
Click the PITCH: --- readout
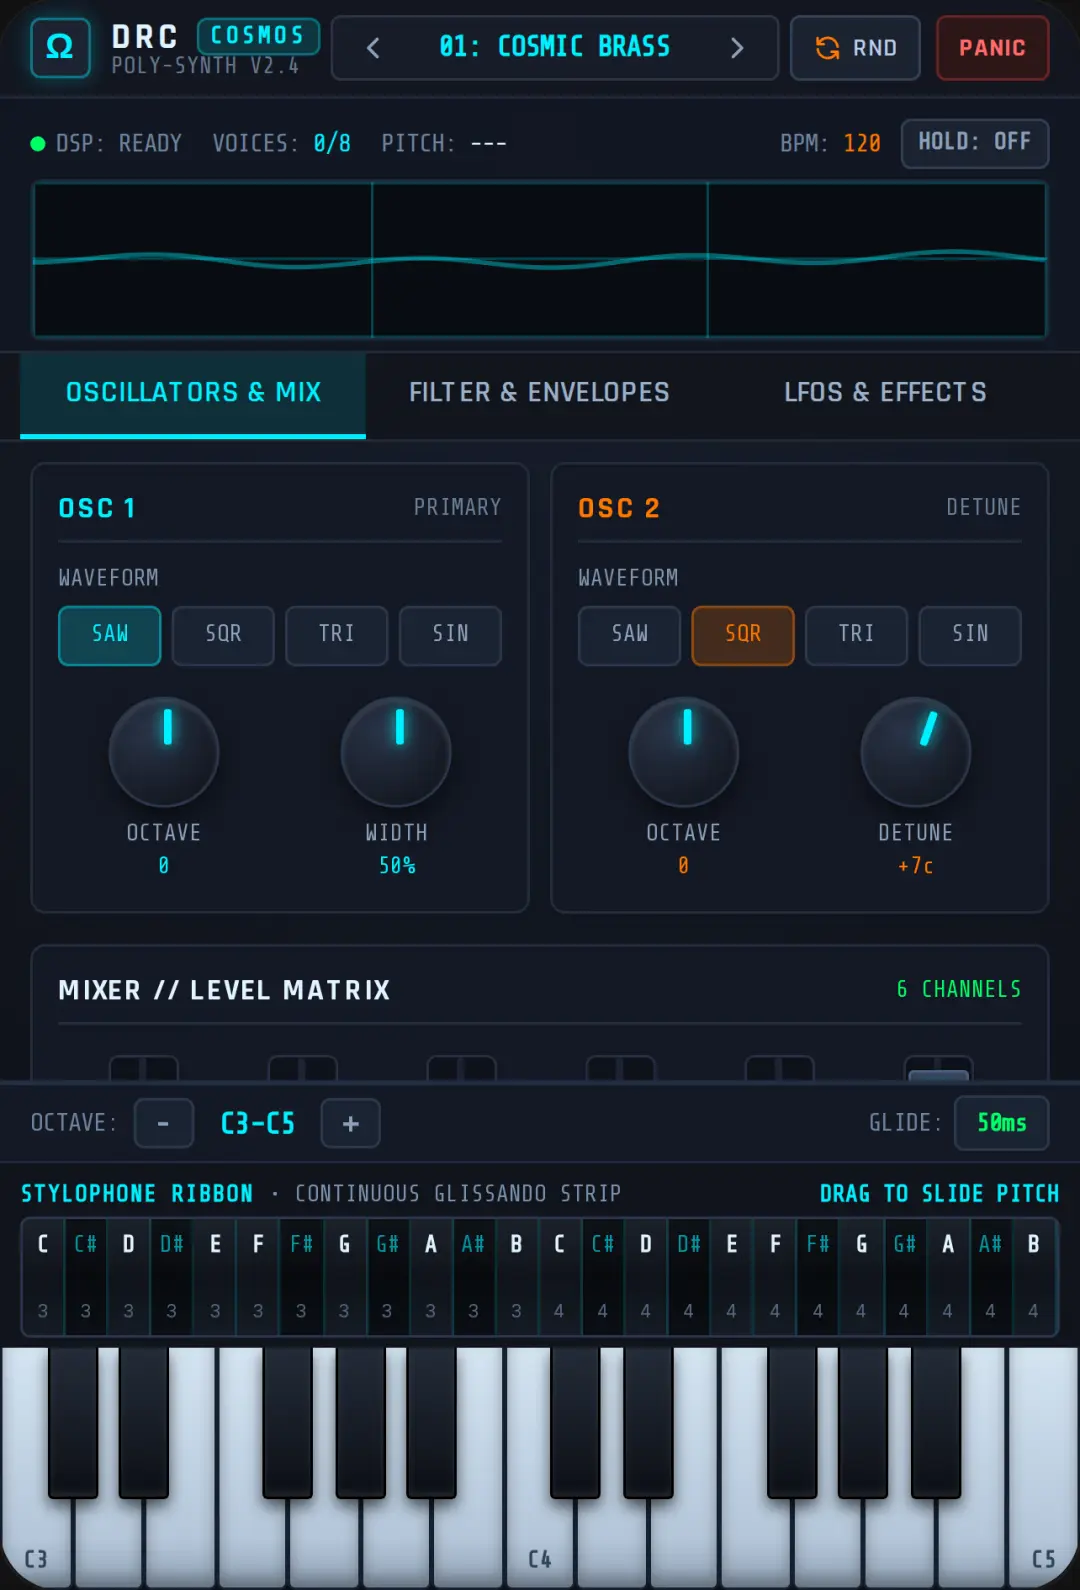point(444,143)
